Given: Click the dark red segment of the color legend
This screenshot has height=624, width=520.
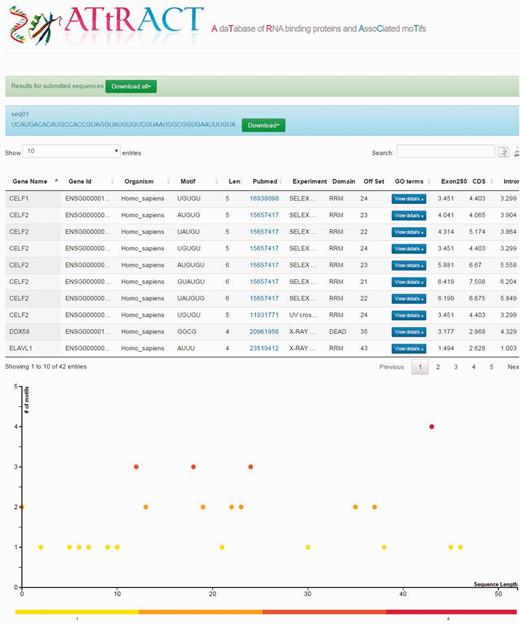Looking at the screenshot, I should coord(451,612).
